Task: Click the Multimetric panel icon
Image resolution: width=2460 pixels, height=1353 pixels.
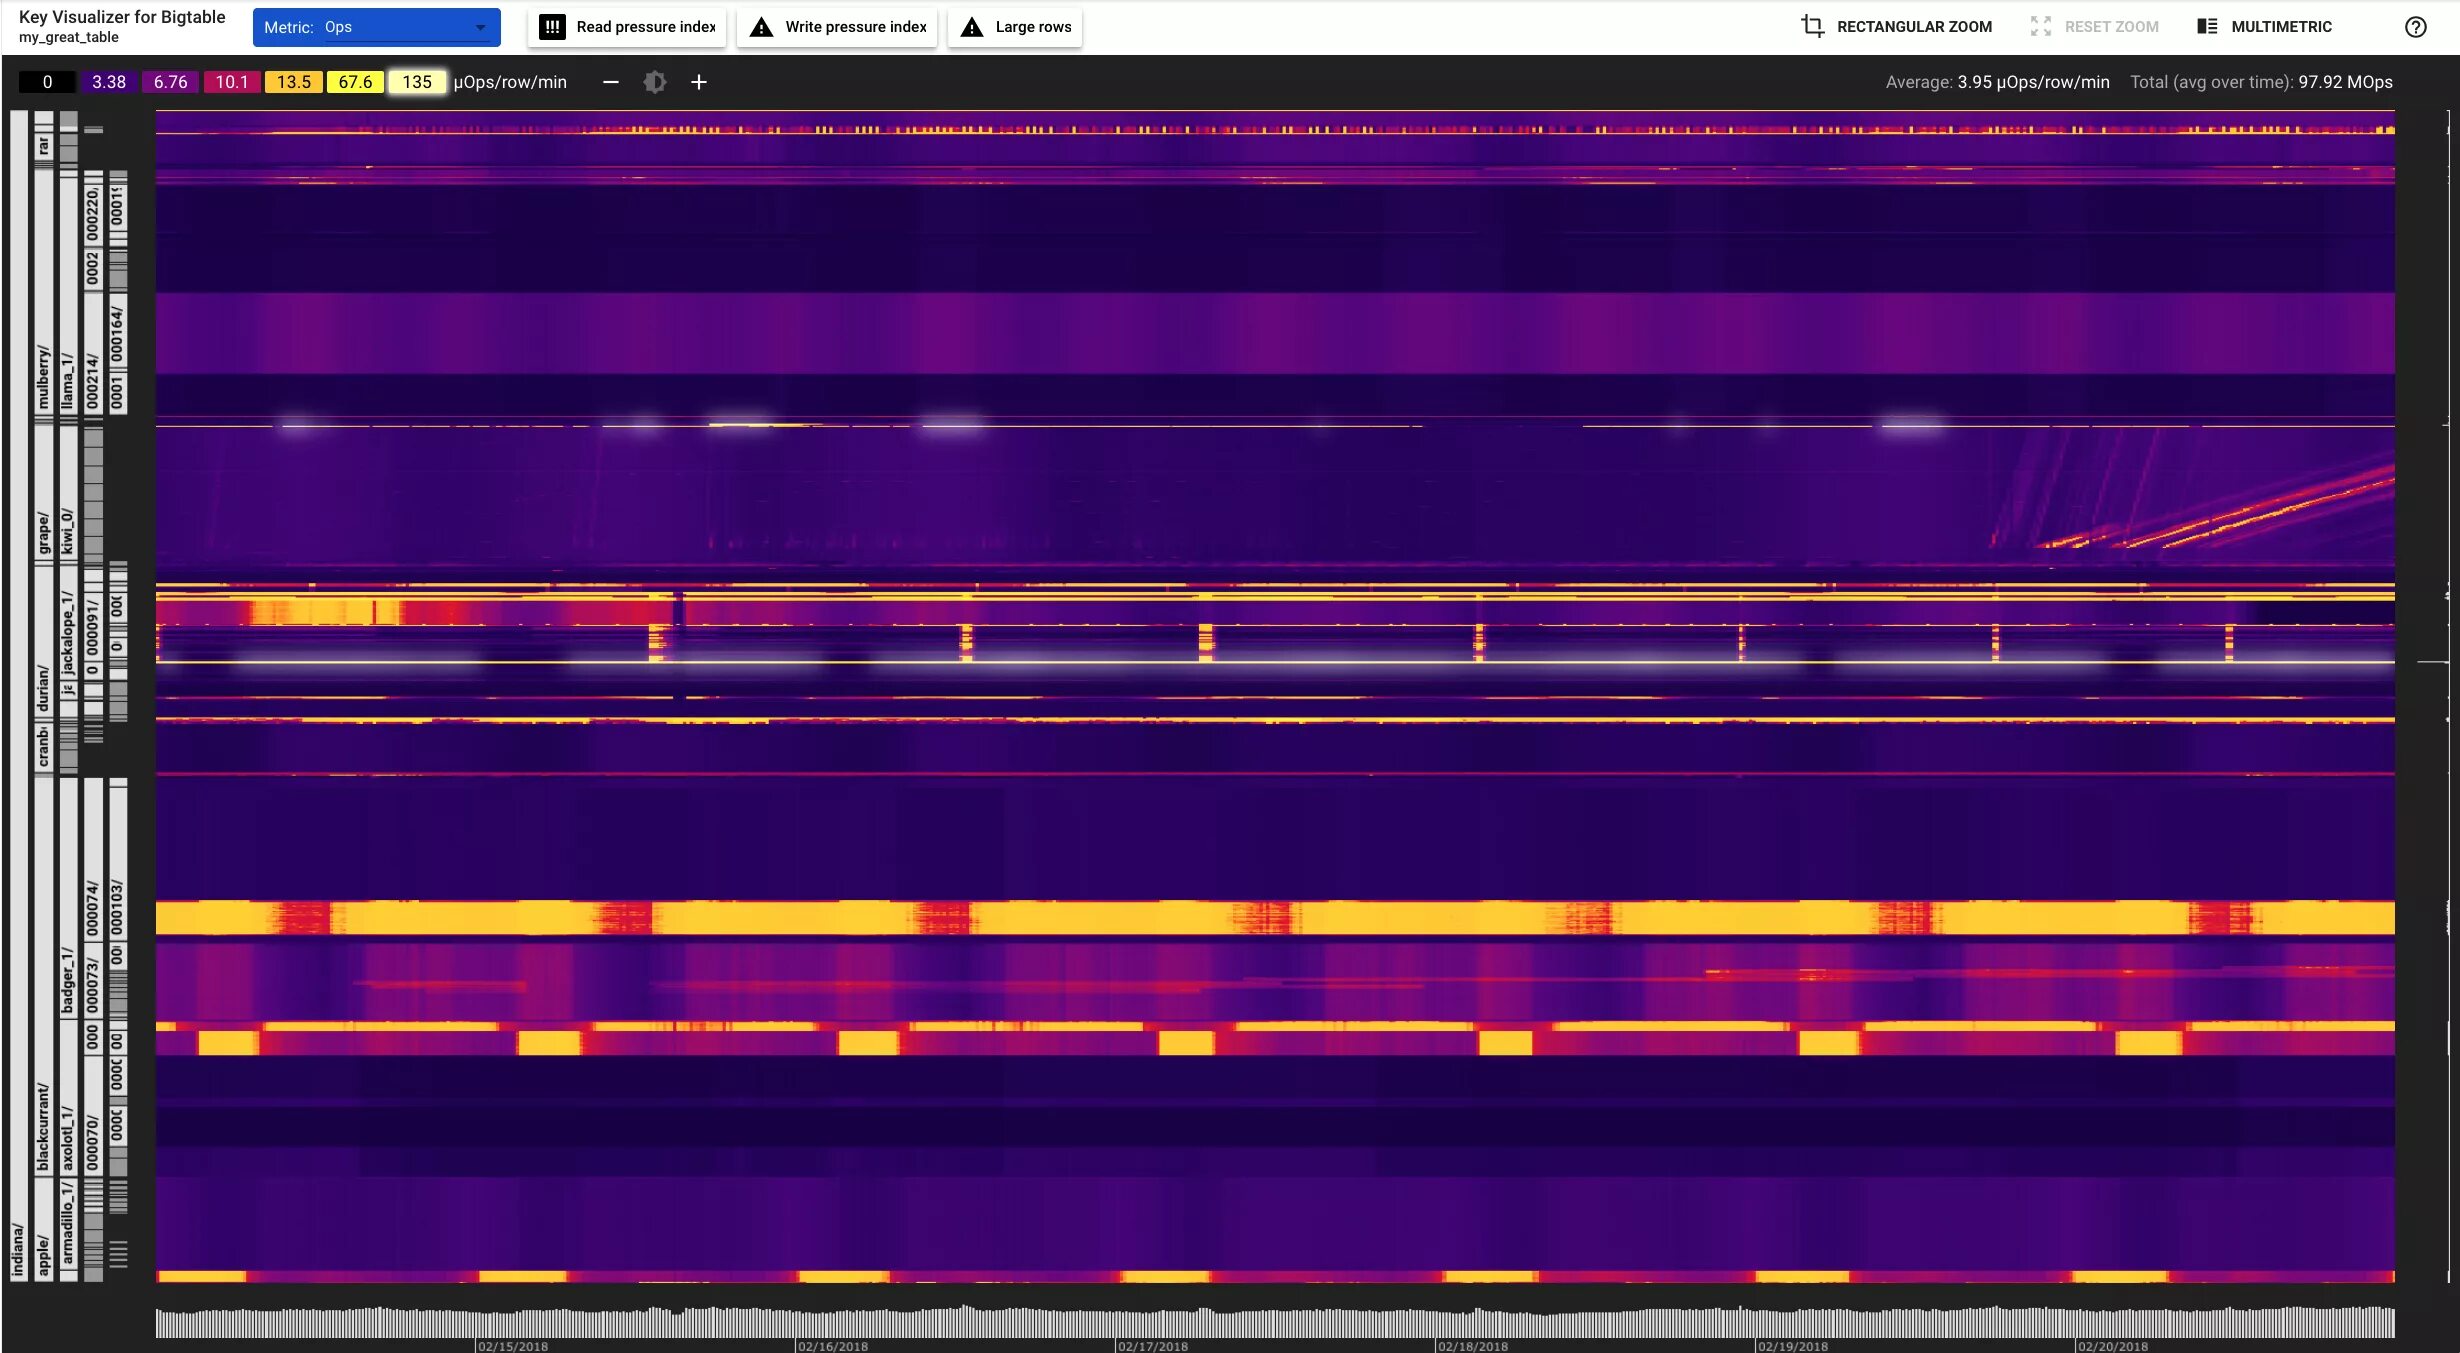Action: (x=2207, y=27)
